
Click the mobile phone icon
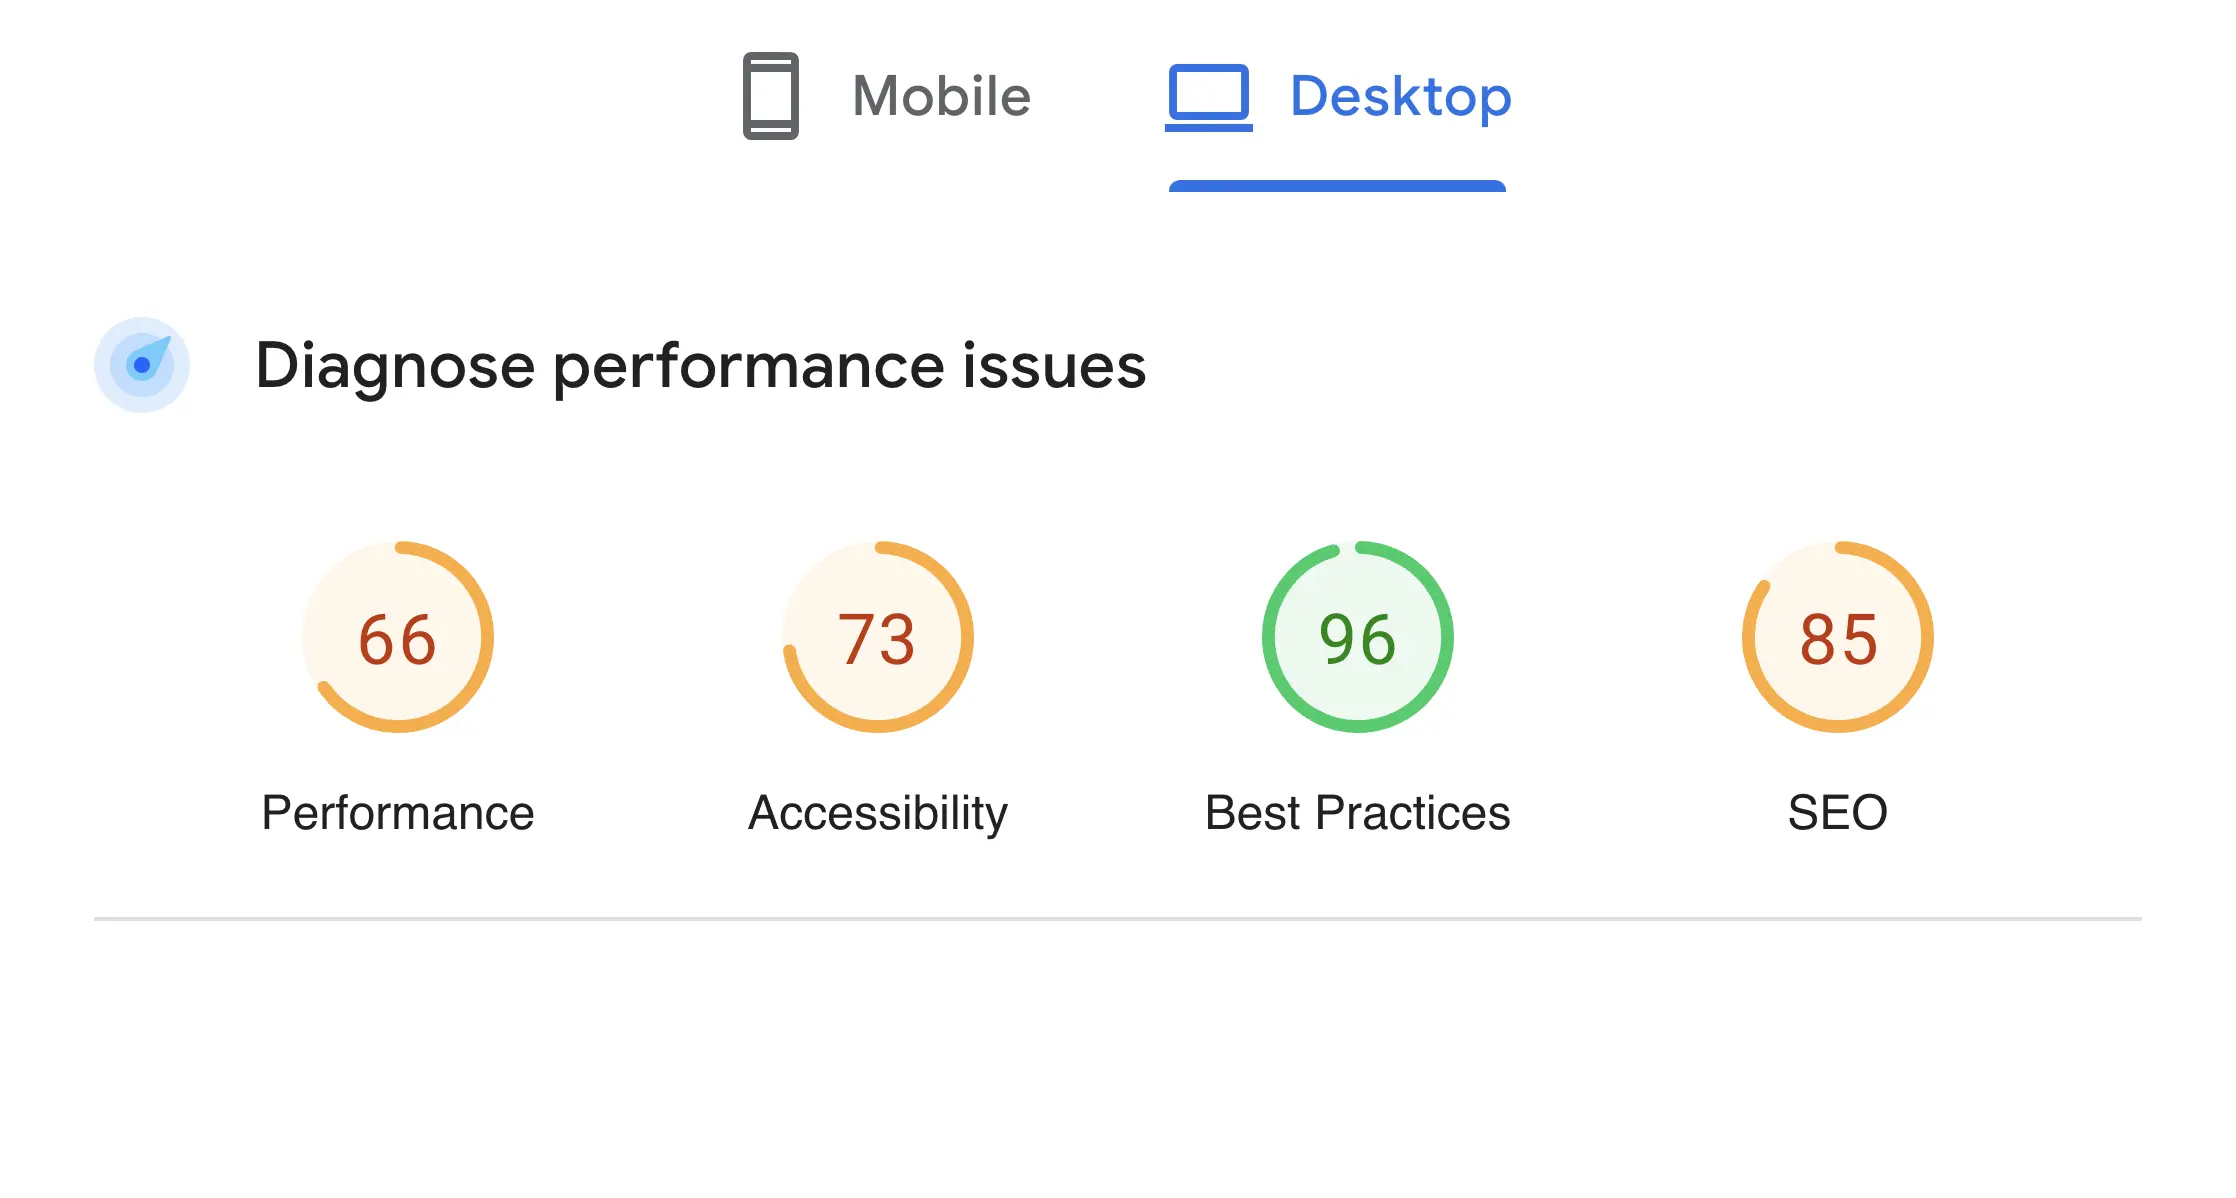point(770,96)
